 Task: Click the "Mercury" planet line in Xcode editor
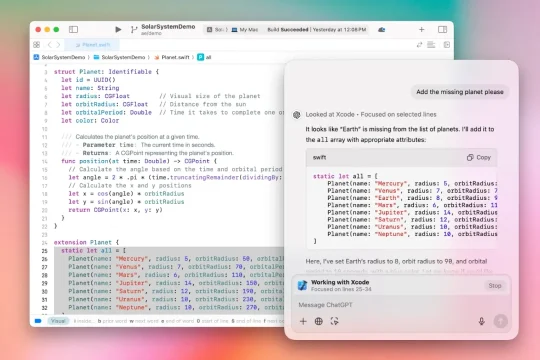click(x=176, y=259)
